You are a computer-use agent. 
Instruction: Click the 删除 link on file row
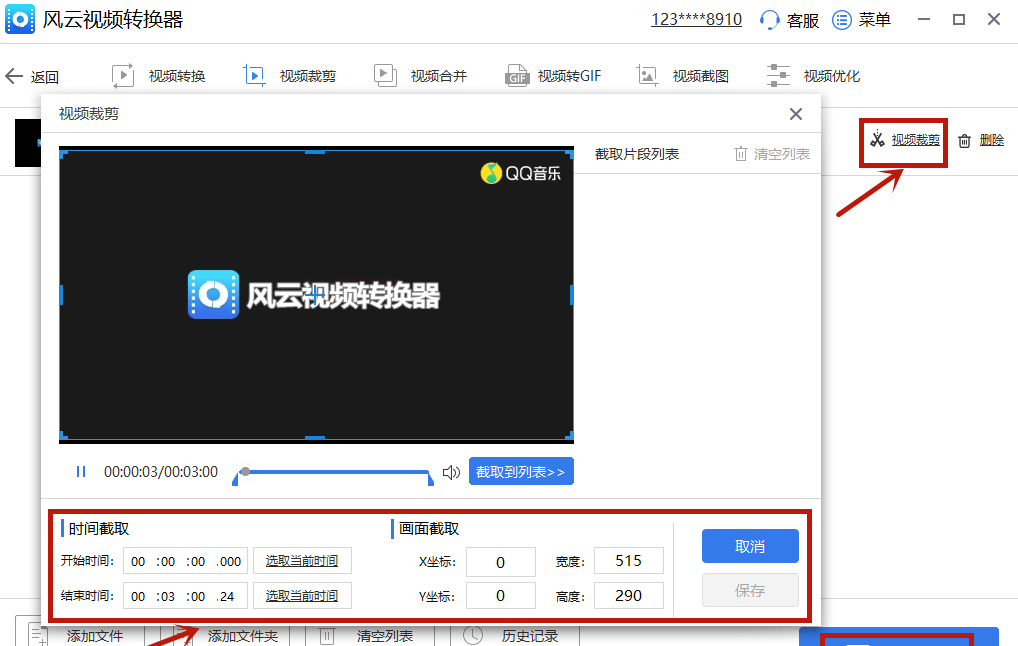pyautogui.click(x=991, y=140)
